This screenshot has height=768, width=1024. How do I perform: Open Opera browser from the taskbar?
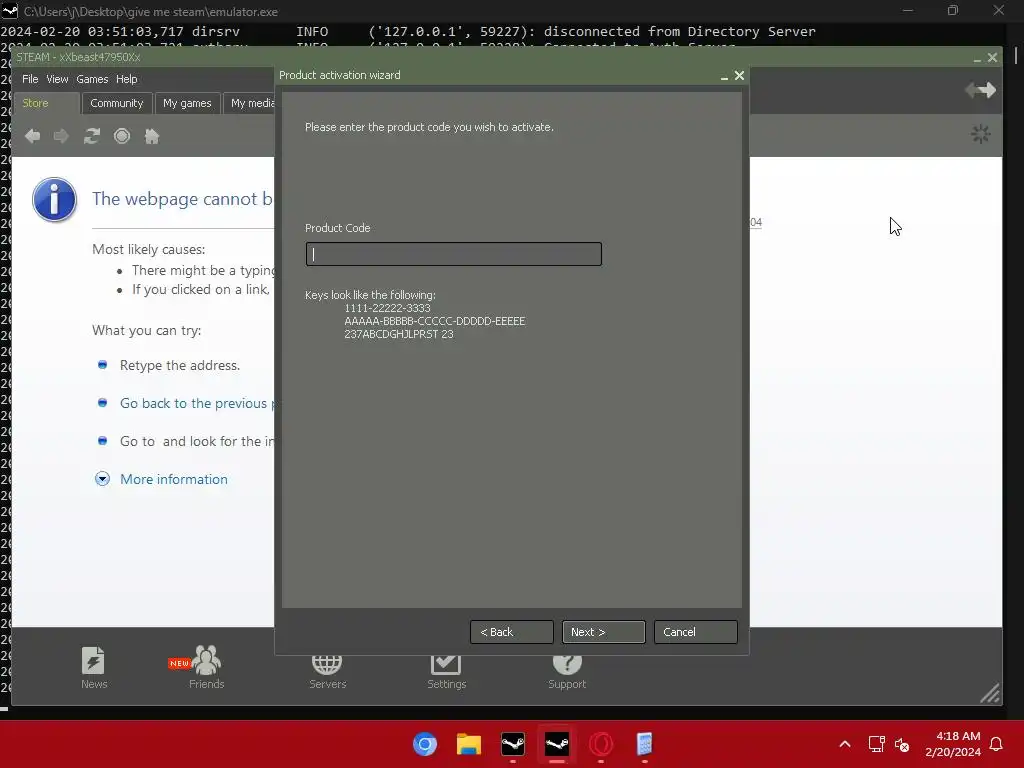[601, 744]
